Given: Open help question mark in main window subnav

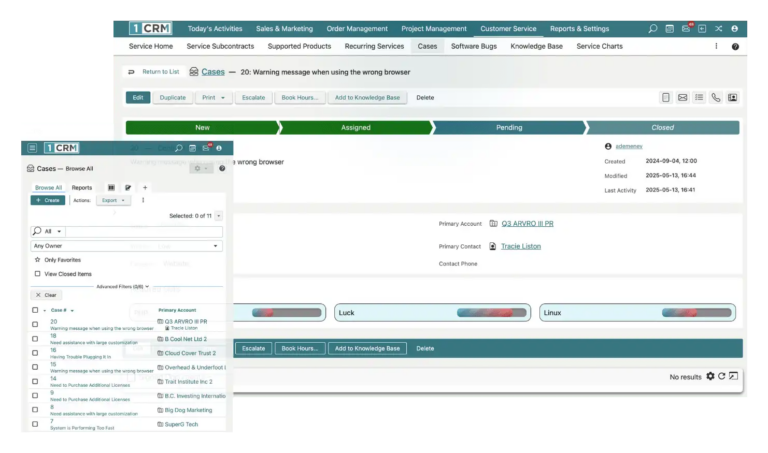Looking at the screenshot, I should coord(735,47).
